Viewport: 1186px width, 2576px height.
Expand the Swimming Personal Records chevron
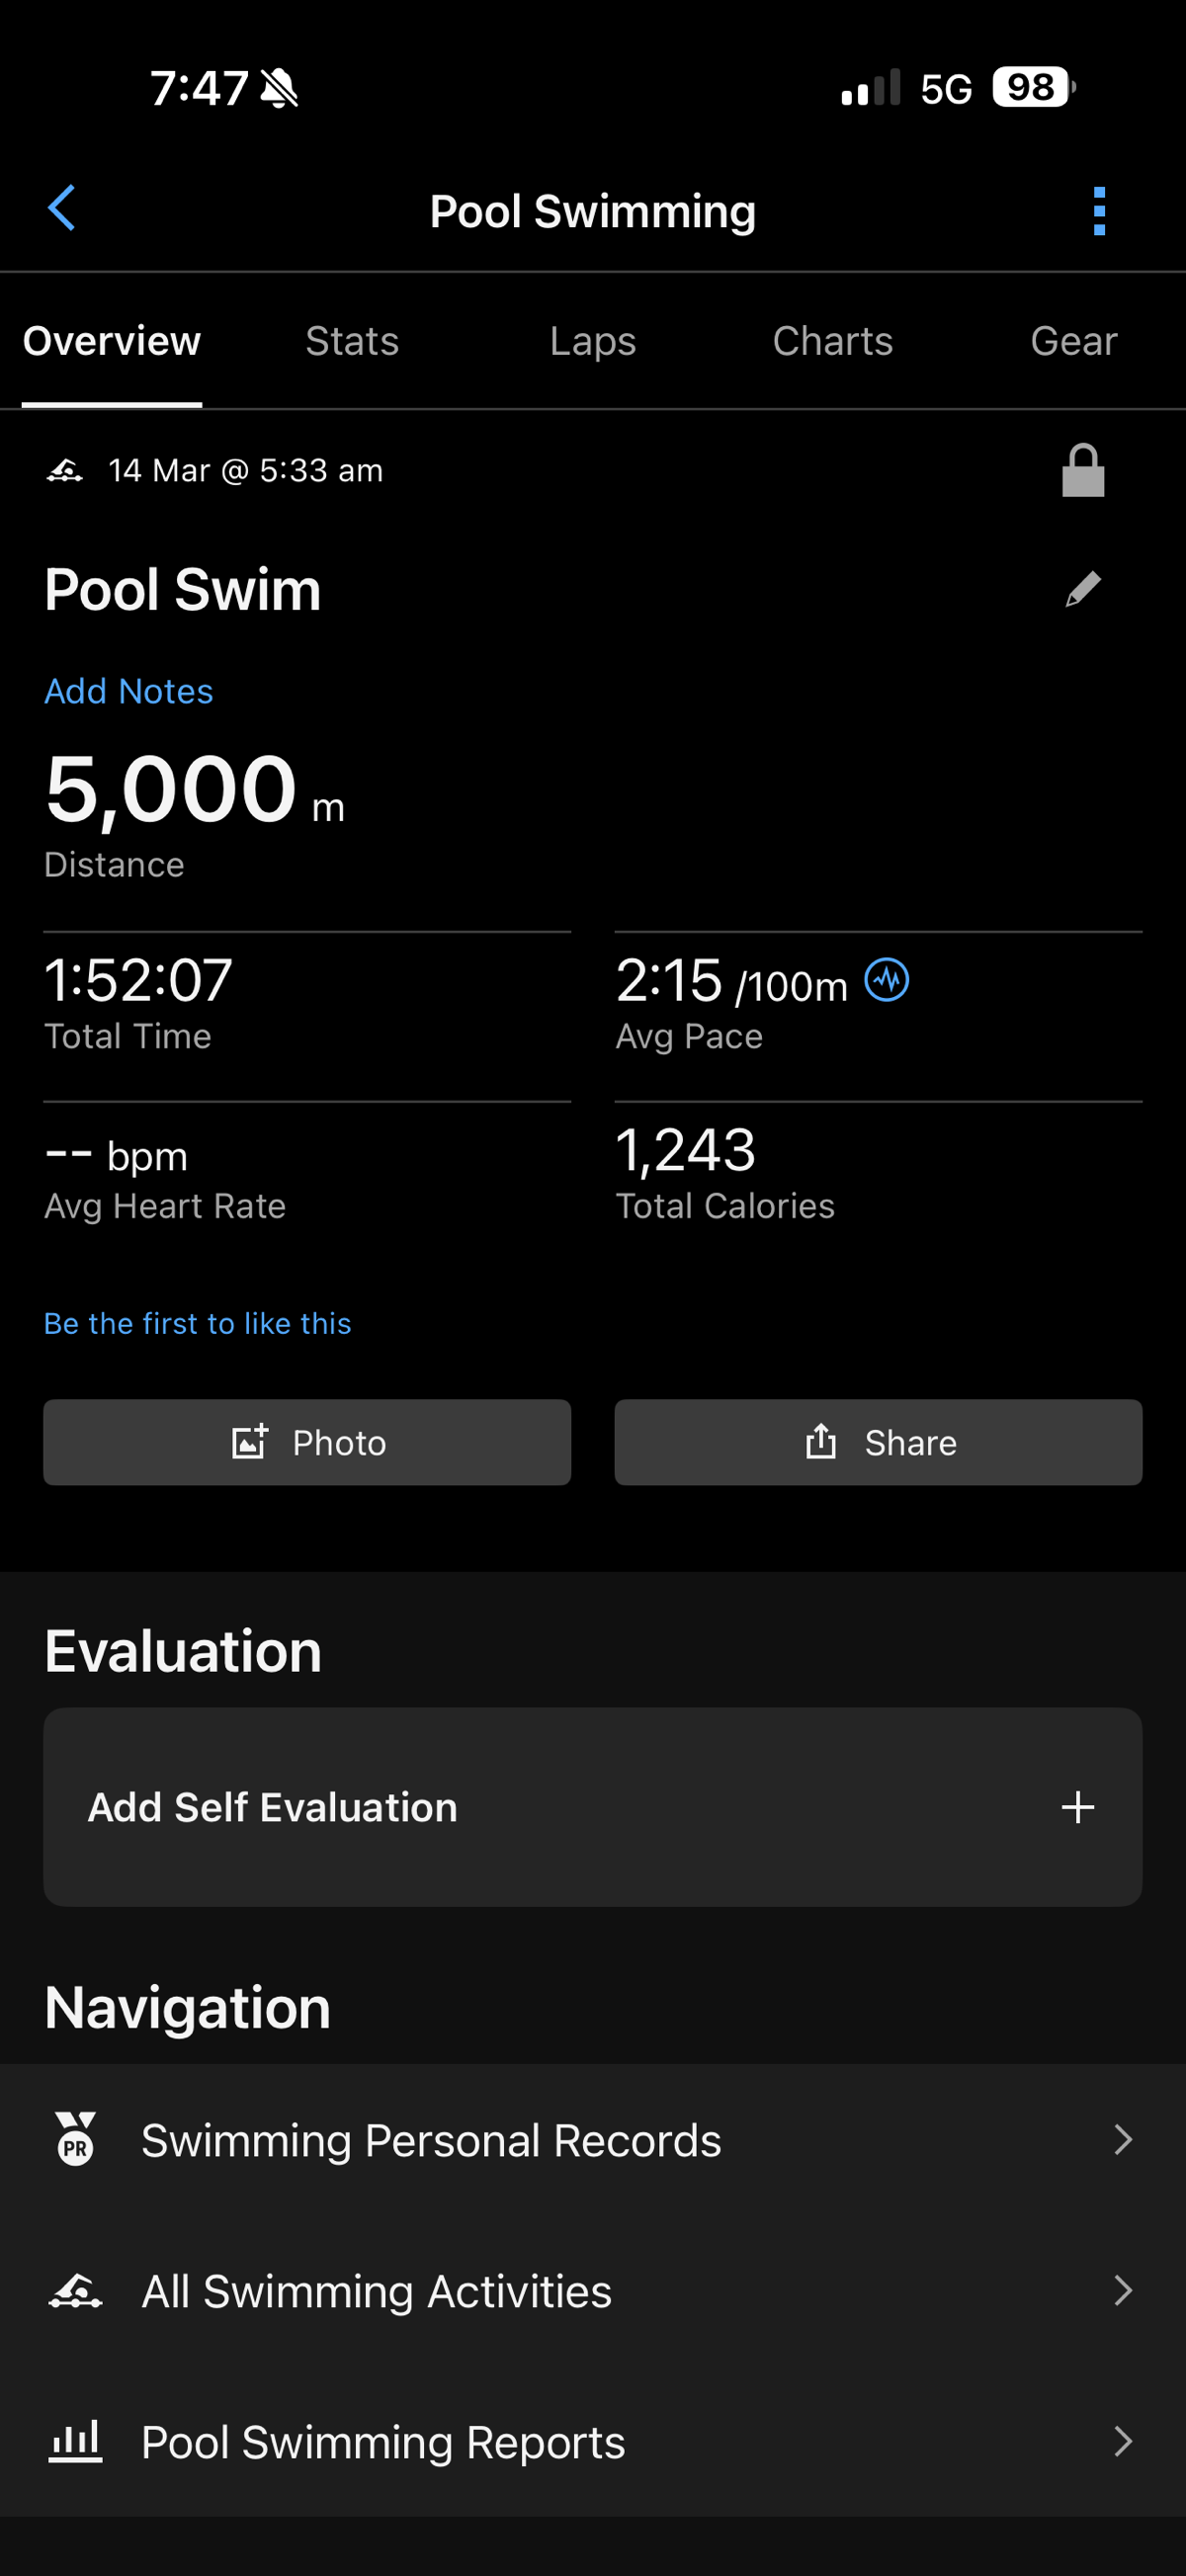point(1123,2140)
